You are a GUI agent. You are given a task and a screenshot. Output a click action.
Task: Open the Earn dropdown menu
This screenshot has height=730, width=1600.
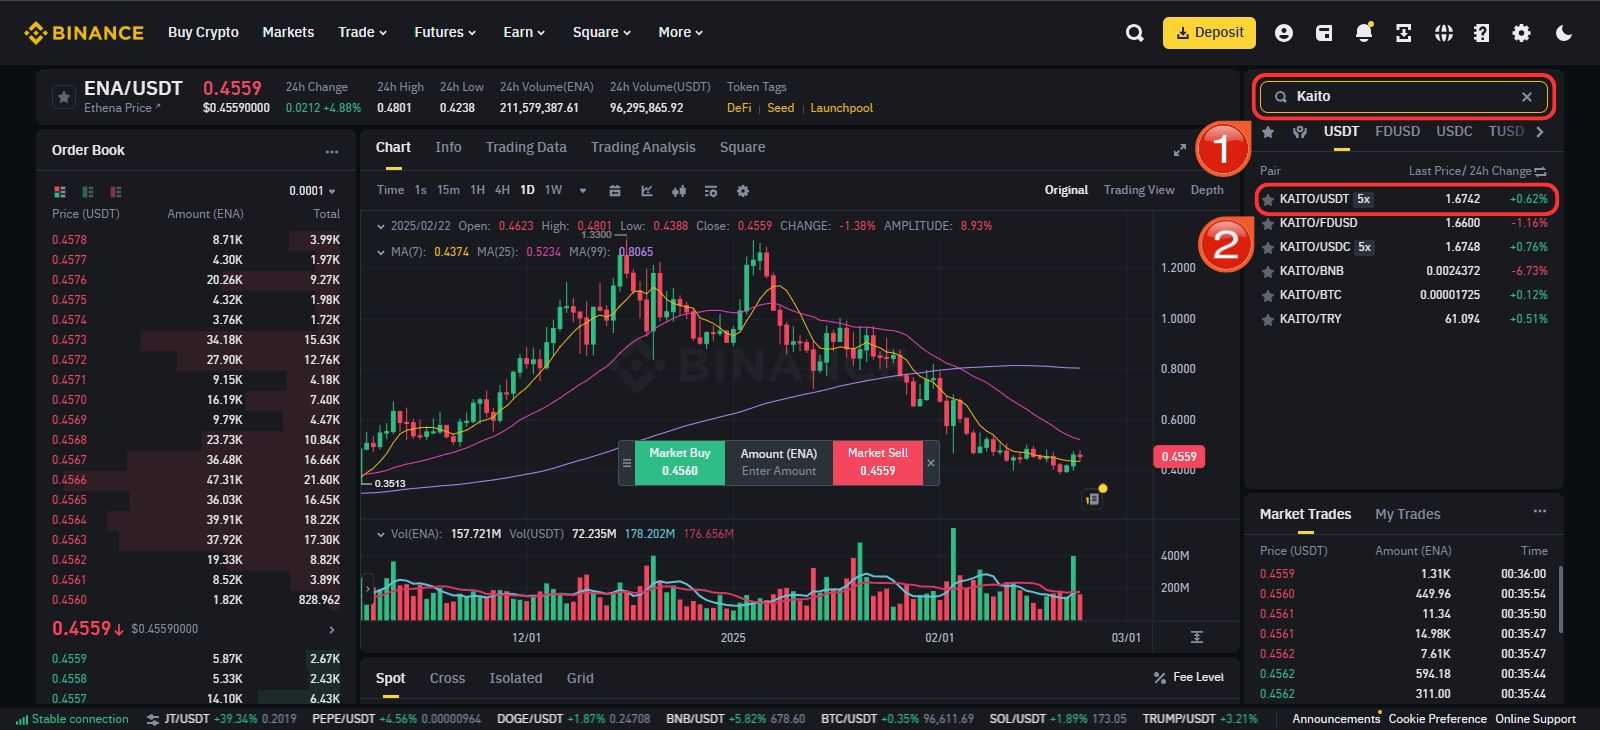pyautogui.click(x=524, y=33)
